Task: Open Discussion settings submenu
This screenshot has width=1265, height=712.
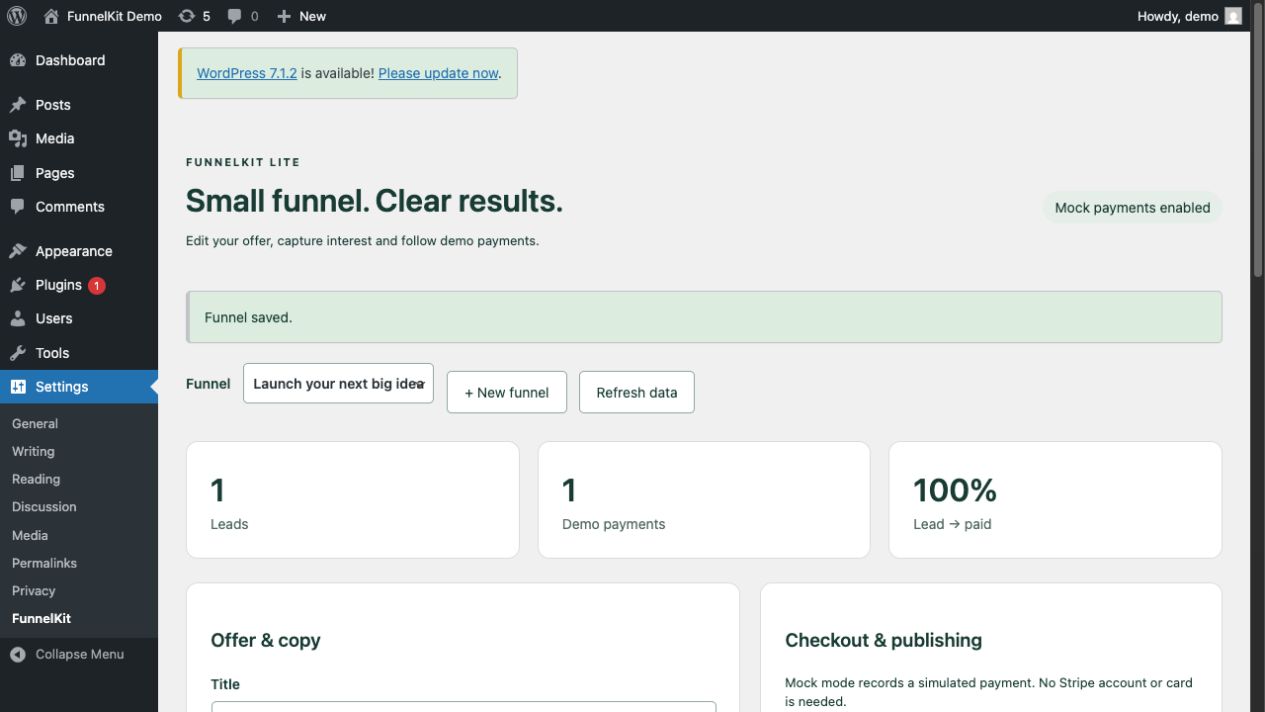Action: click(x=44, y=507)
